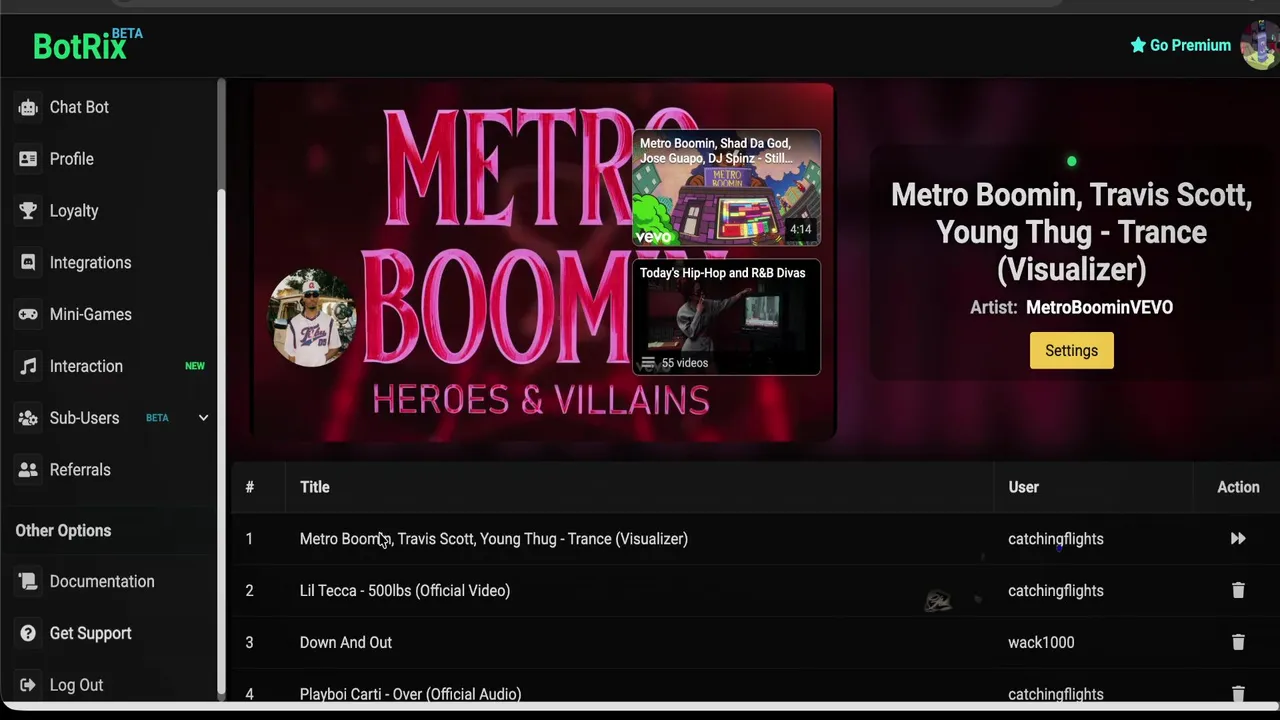The height and width of the screenshot is (720, 1280).
Task: Click Log Out in the sidebar
Action: [76, 685]
